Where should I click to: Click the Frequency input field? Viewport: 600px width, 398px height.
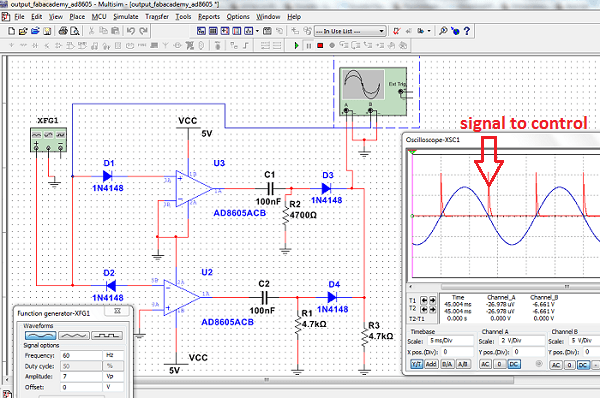(82, 356)
